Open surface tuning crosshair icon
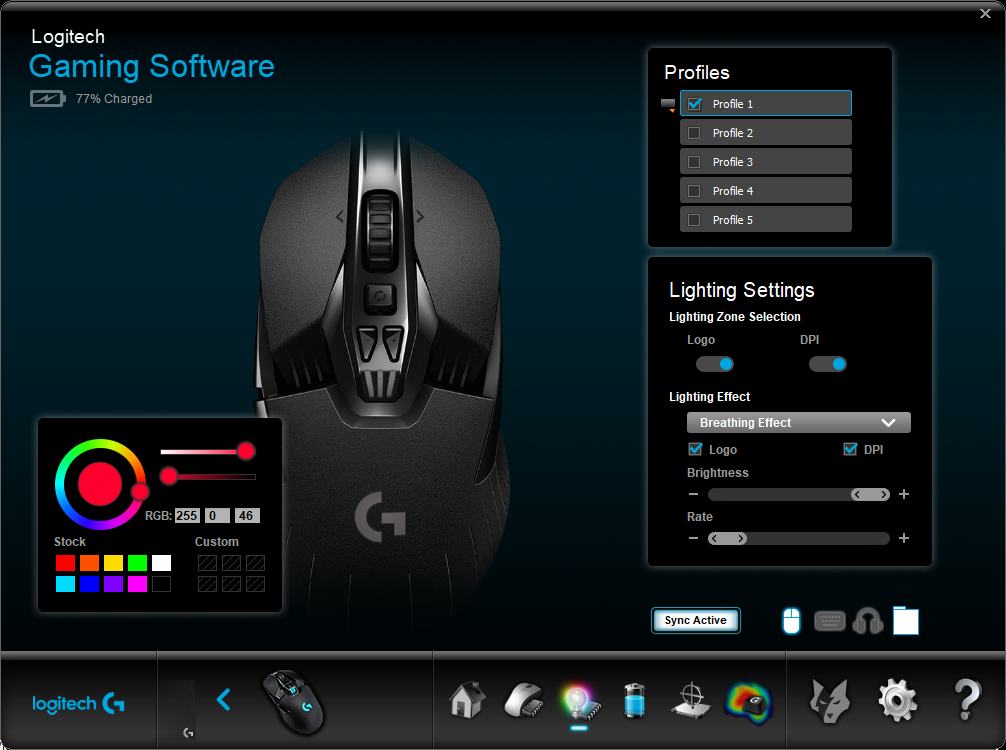The height and width of the screenshot is (750, 1006). 691,701
